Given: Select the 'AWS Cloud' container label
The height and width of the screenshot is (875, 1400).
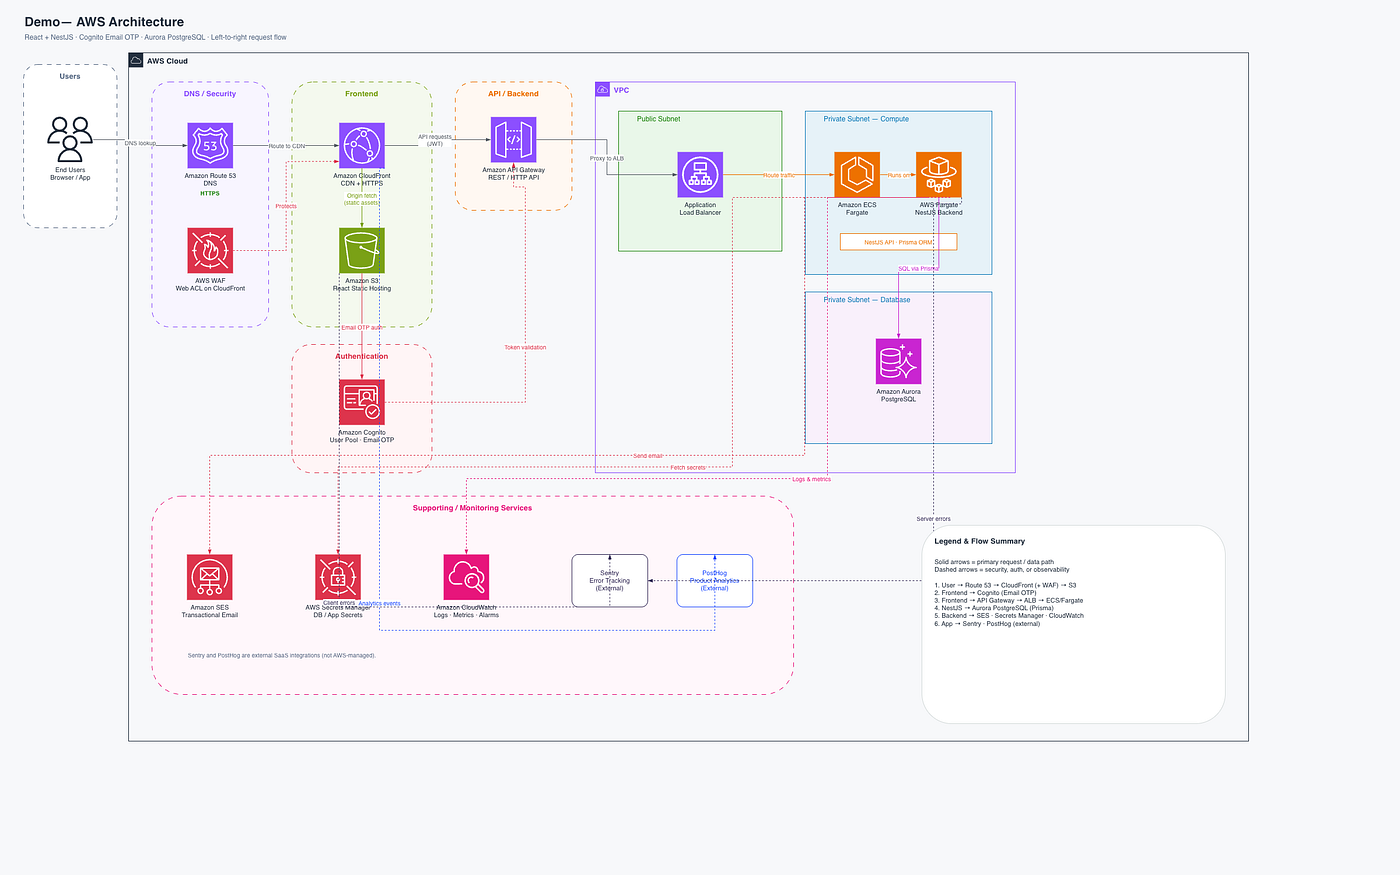Looking at the screenshot, I should pyautogui.click(x=167, y=61).
